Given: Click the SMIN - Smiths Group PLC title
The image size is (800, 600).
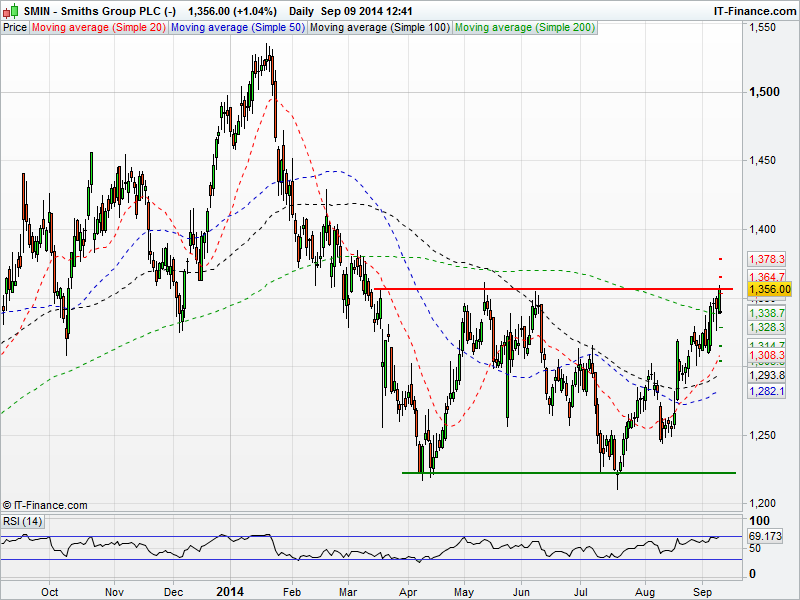Looking at the screenshot, I should 99,11.
